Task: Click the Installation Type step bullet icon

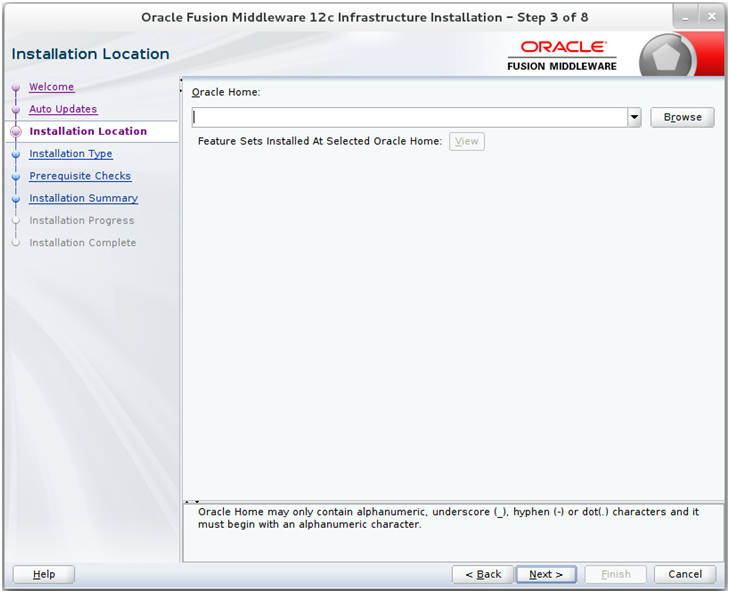Action: pos(16,154)
